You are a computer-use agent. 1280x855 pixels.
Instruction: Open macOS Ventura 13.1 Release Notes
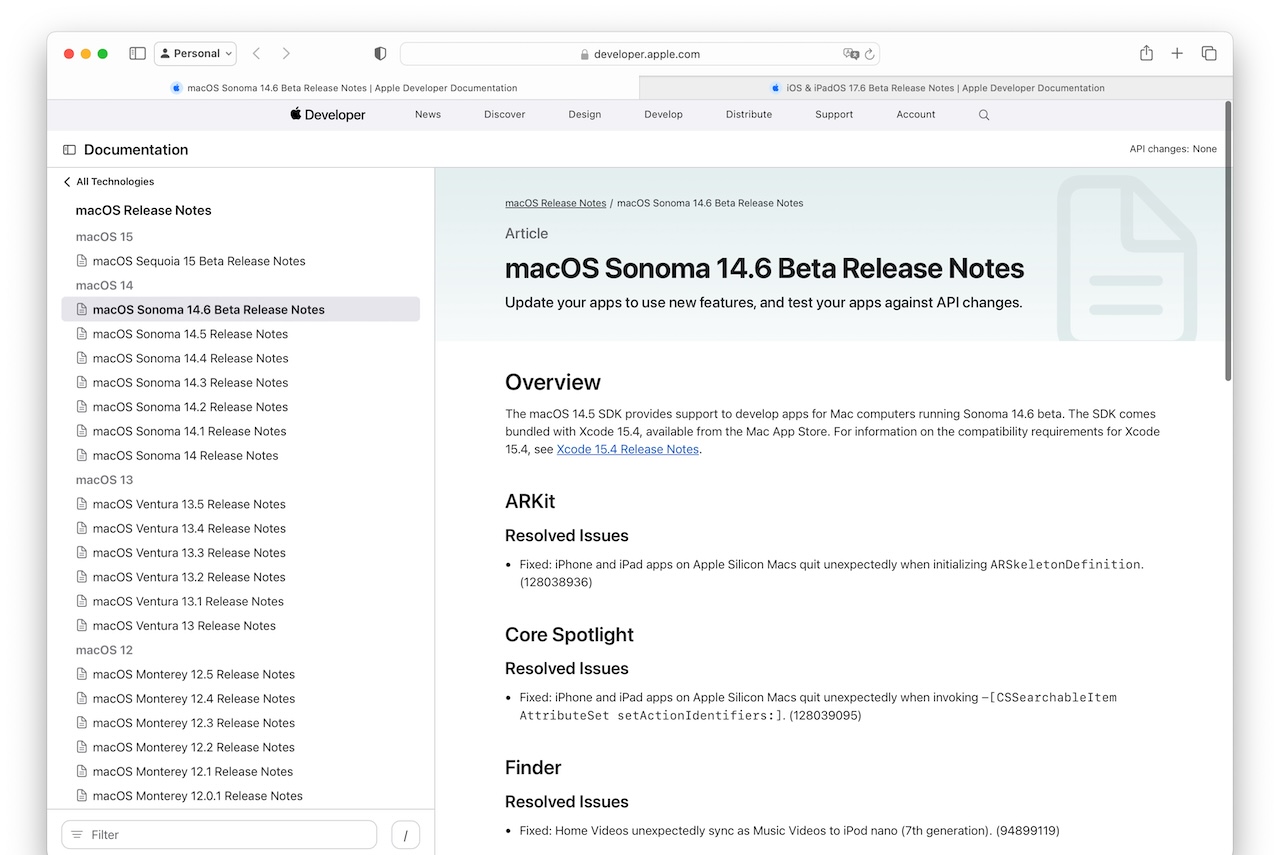188,602
